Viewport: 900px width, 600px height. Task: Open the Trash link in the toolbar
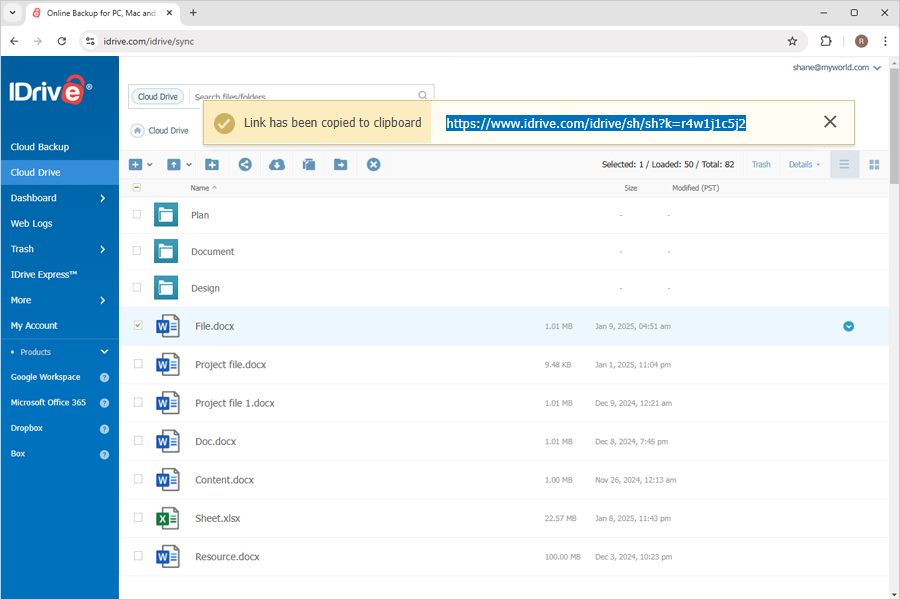pos(761,165)
